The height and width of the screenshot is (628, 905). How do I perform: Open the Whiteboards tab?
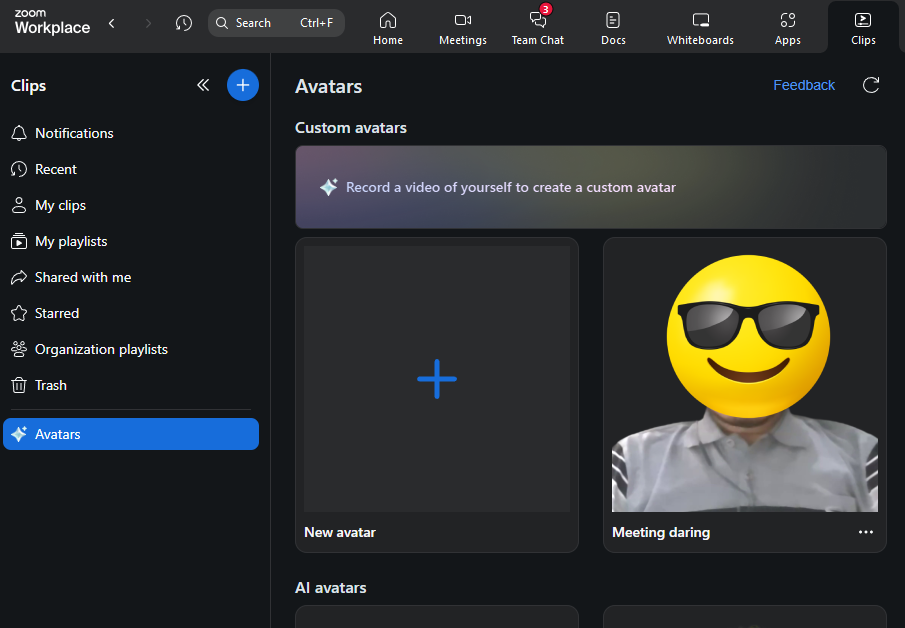click(x=700, y=27)
